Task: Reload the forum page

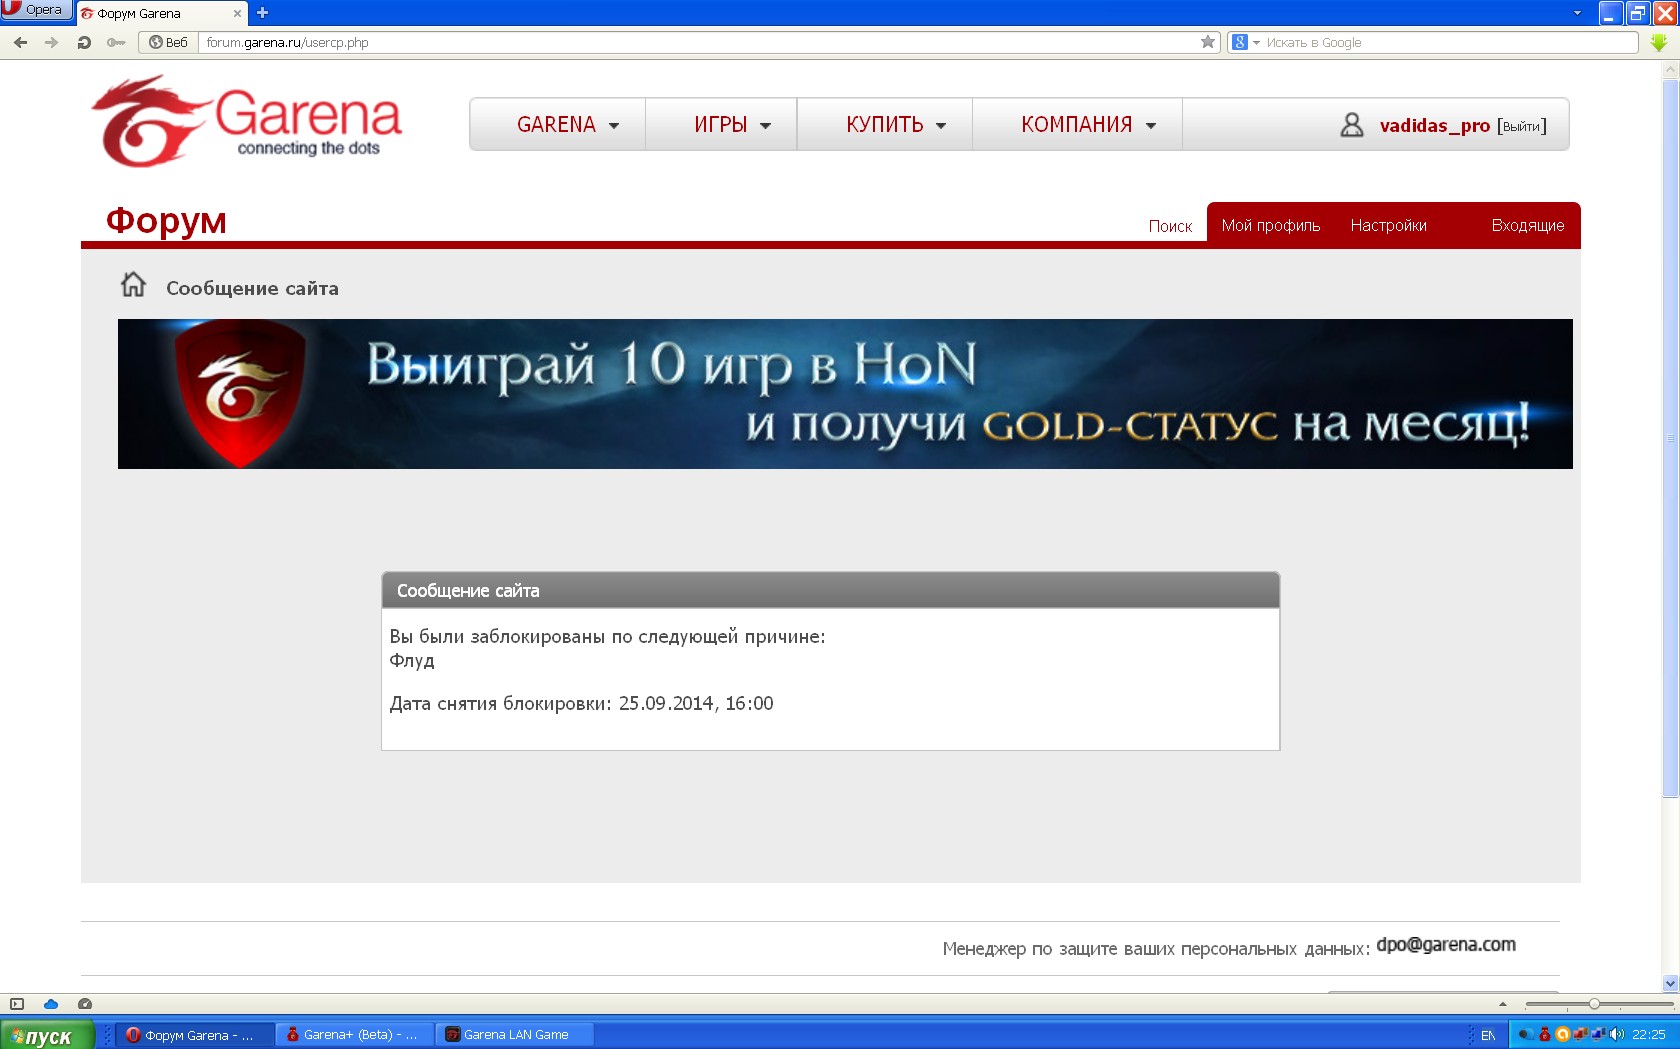Action: point(84,42)
